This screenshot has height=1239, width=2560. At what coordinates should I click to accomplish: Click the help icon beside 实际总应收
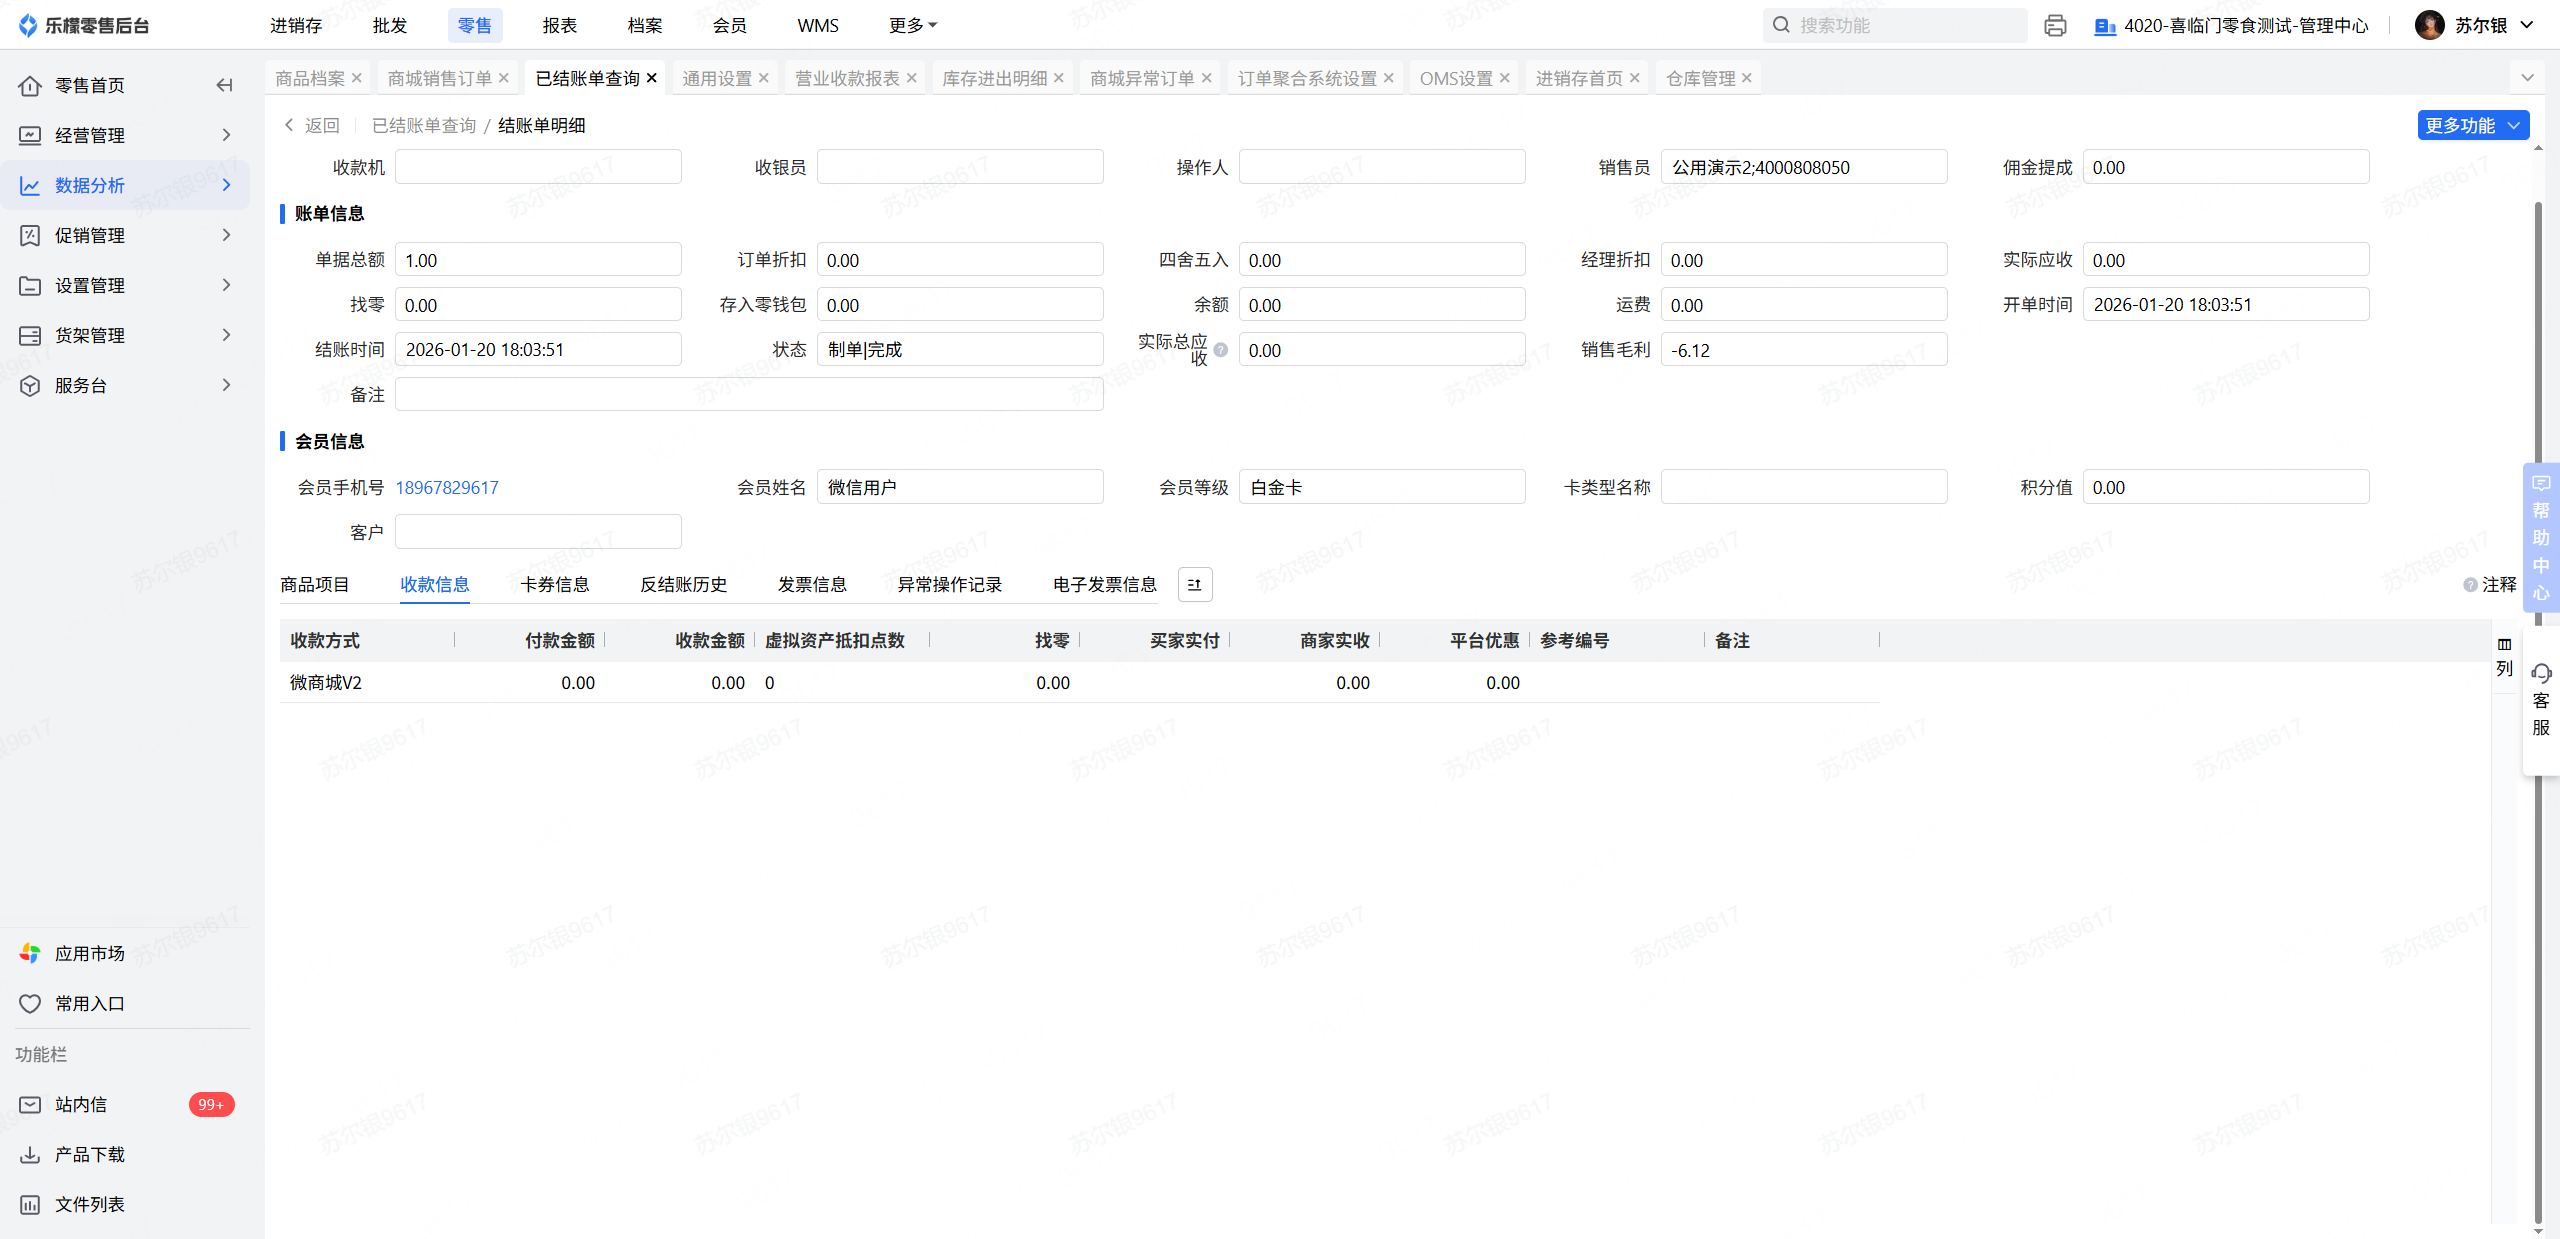1221,350
